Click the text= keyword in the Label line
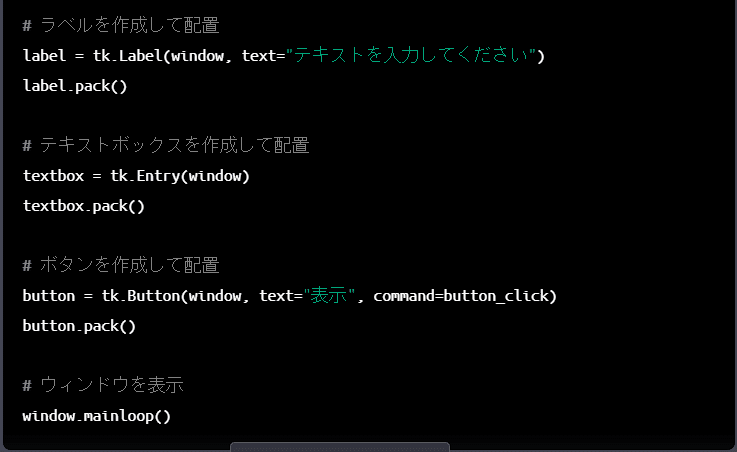Image resolution: width=737 pixels, height=452 pixels. coord(263,56)
